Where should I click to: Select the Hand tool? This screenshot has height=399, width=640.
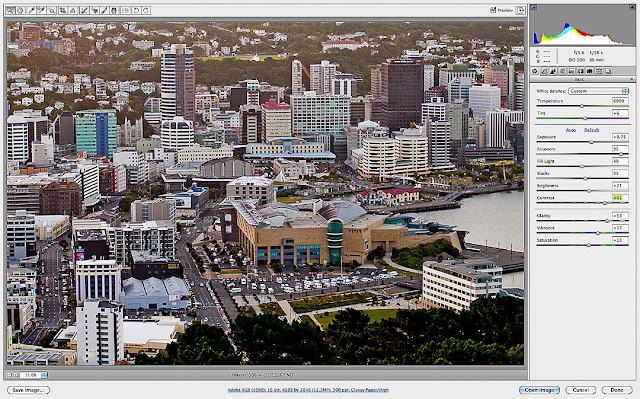20,11
